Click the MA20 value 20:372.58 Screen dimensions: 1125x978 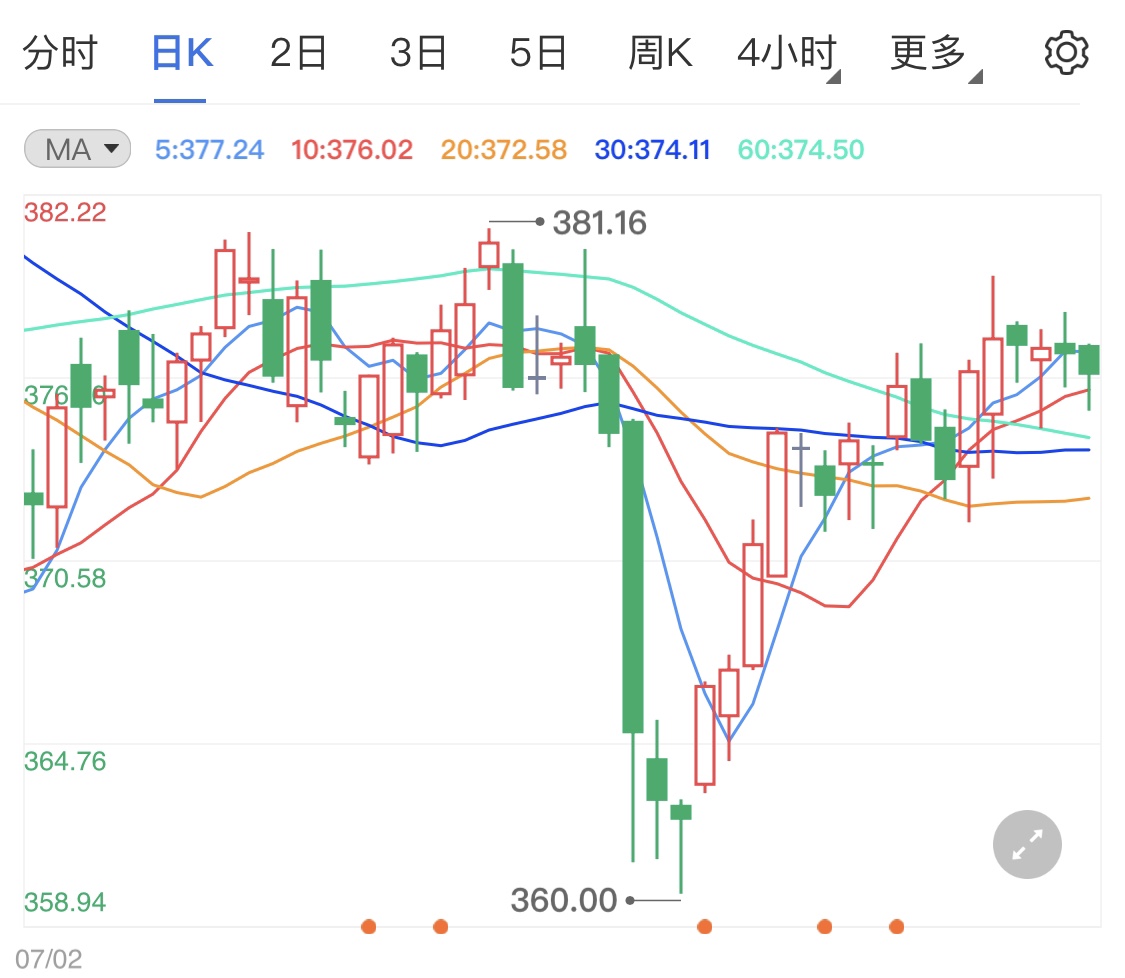pos(504,149)
